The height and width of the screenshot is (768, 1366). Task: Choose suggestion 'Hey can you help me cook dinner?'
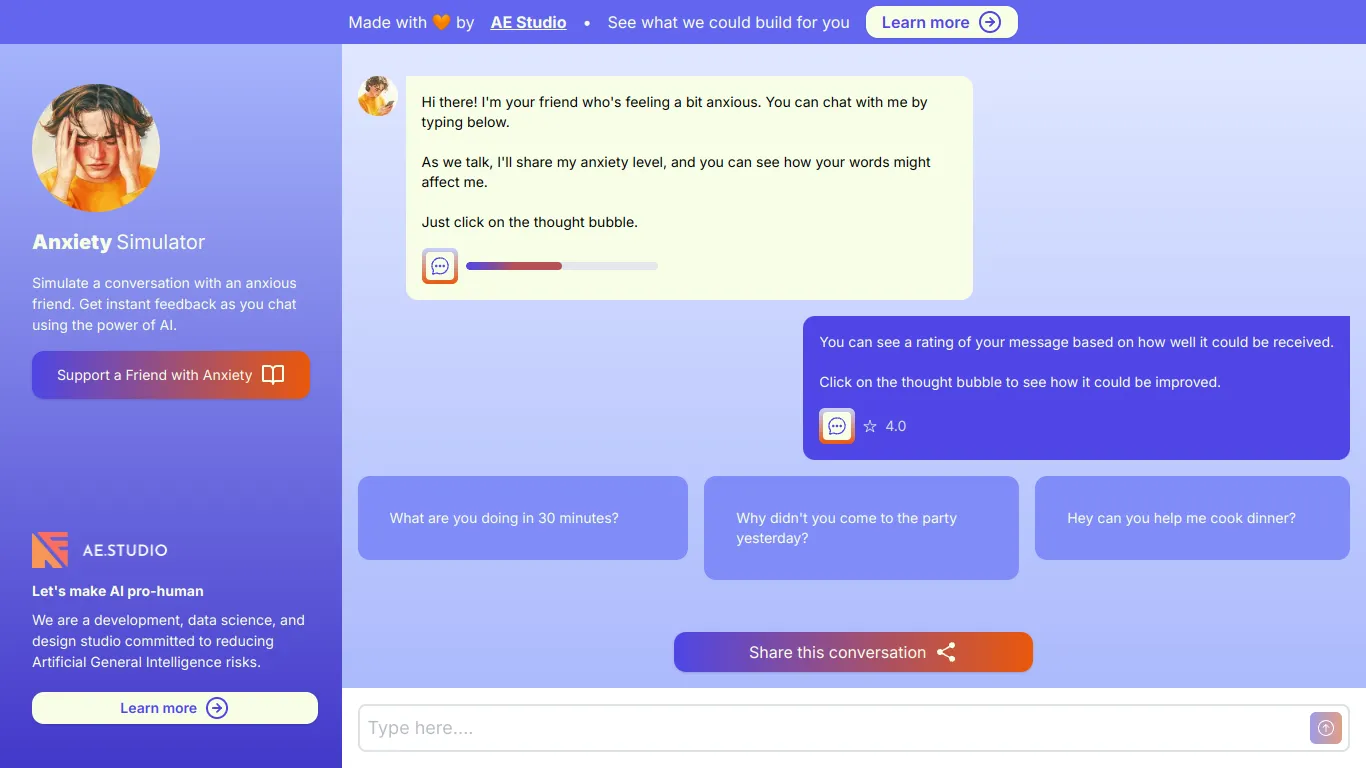[x=1192, y=518]
